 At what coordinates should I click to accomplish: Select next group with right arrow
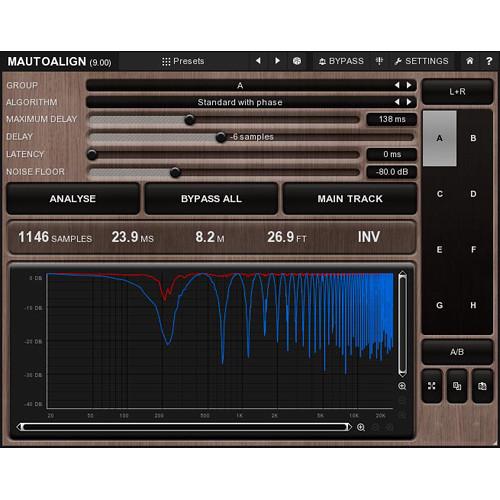click(x=409, y=85)
